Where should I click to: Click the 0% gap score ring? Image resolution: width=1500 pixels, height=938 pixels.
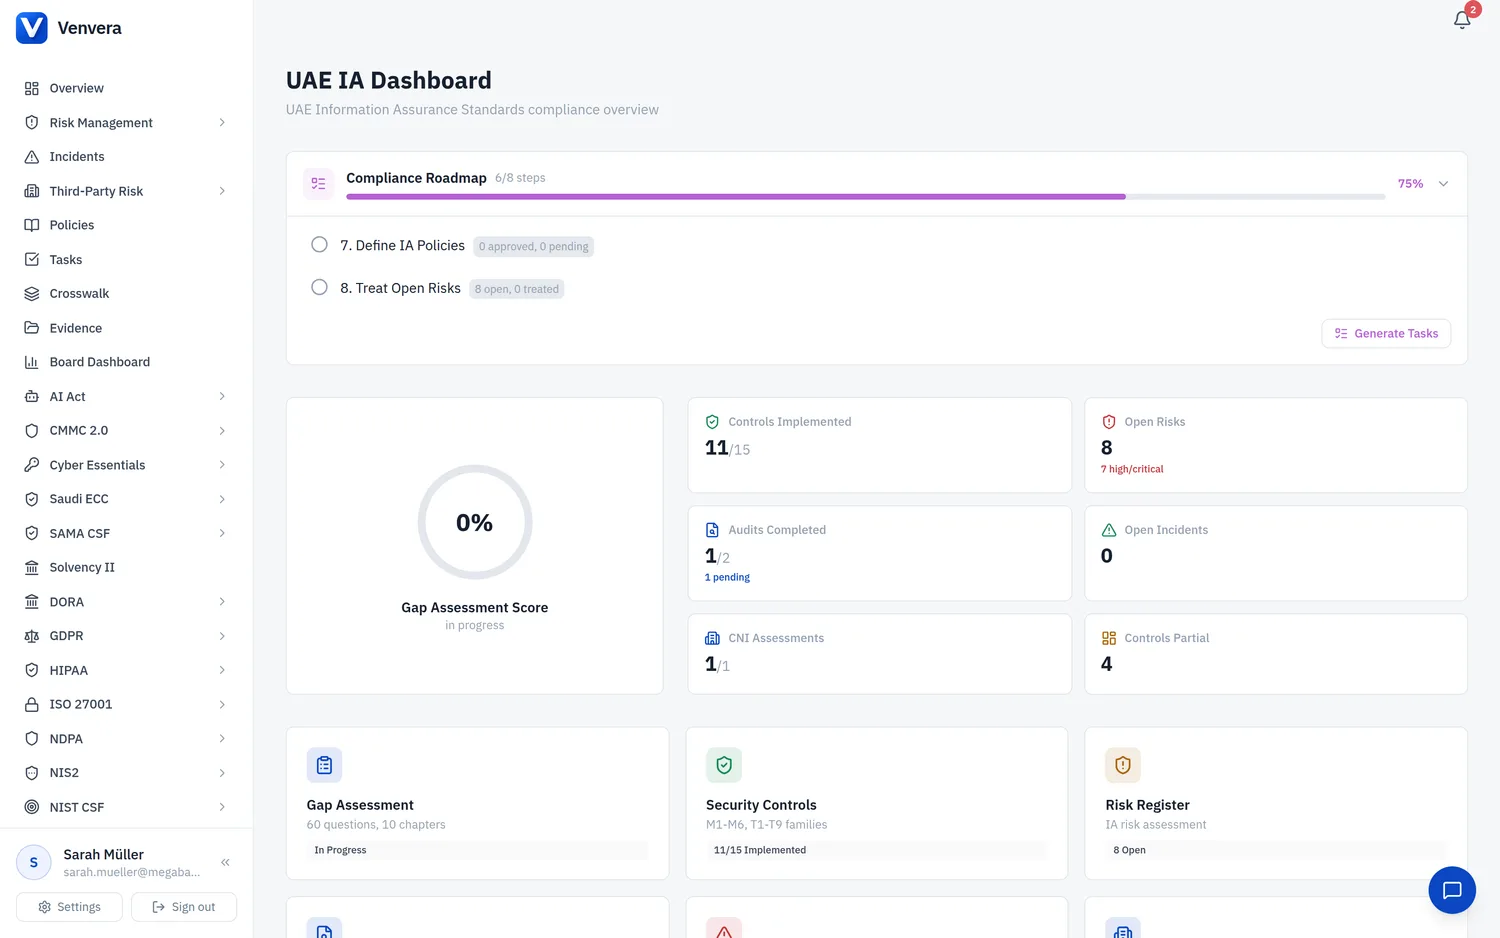point(475,522)
